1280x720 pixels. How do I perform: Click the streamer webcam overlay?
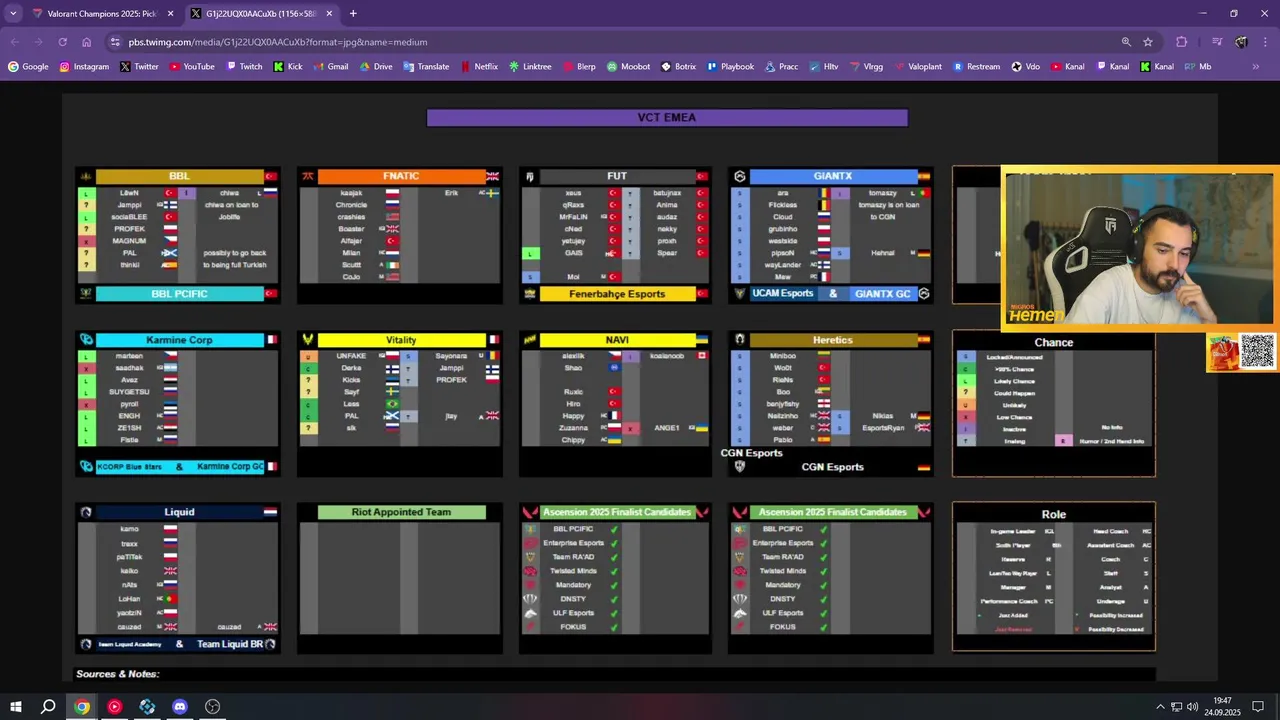click(1140, 247)
